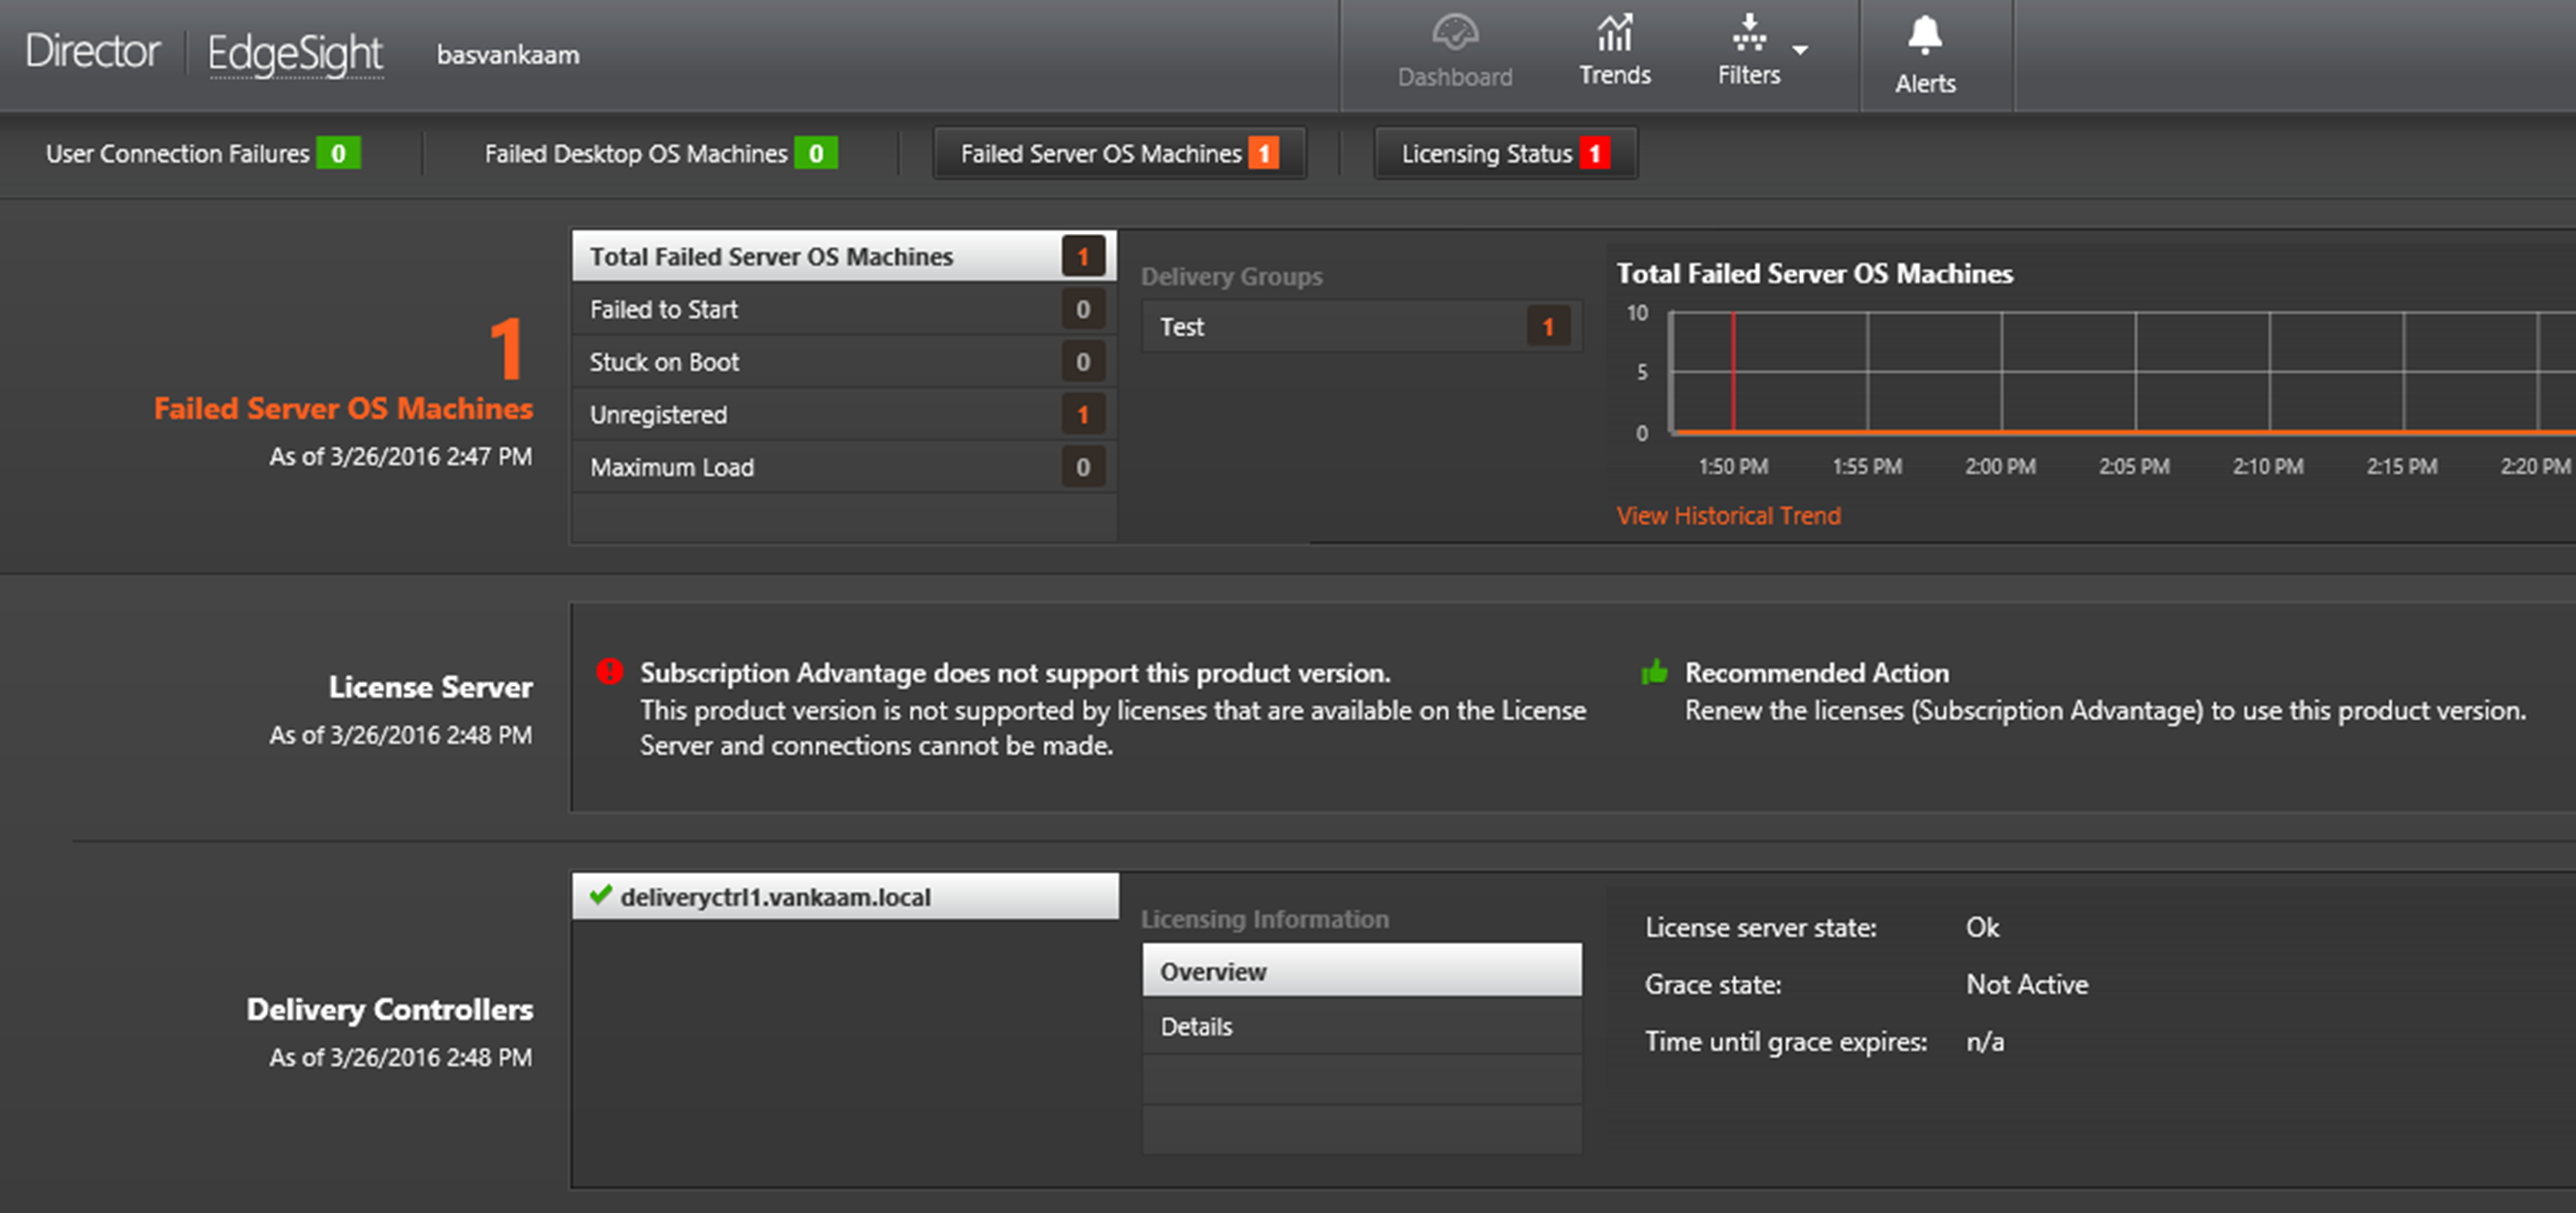Open the EdgeSight link in header
The width and height of the screenshot is (2576, 1213).
[295, 54]
